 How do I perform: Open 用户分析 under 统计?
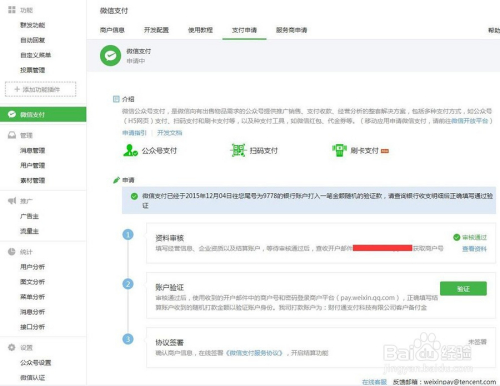point(32,267)
